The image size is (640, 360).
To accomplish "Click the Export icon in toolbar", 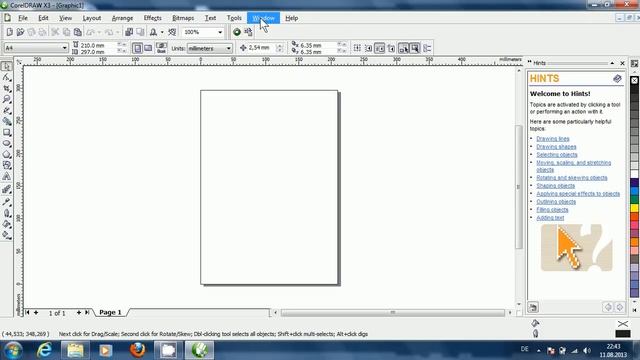I will [x=140, y=32].
